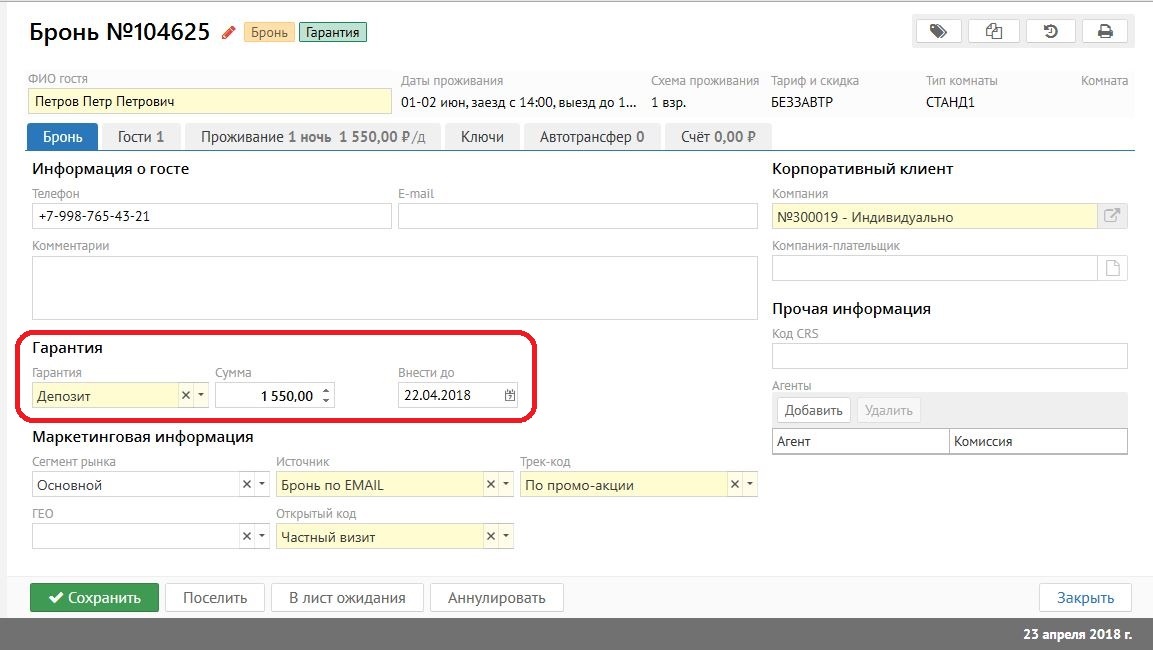The image size is (1153, 650).
Task: Clear the Депозит guarantee selection
Action: [185, 396]
